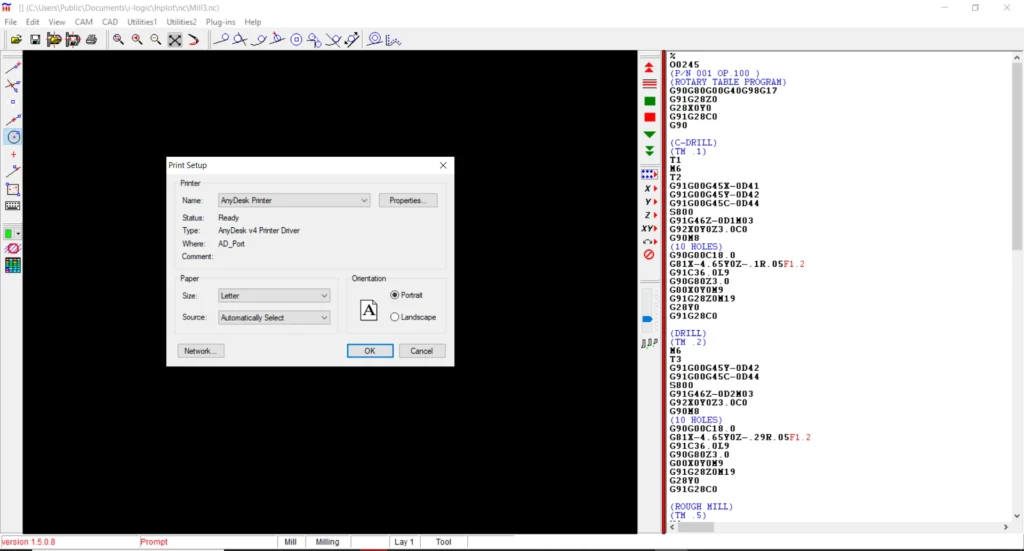Screen dimensions: 1024x551
Task: Select the line tool in the left sidebar
Action: point(13,68)
